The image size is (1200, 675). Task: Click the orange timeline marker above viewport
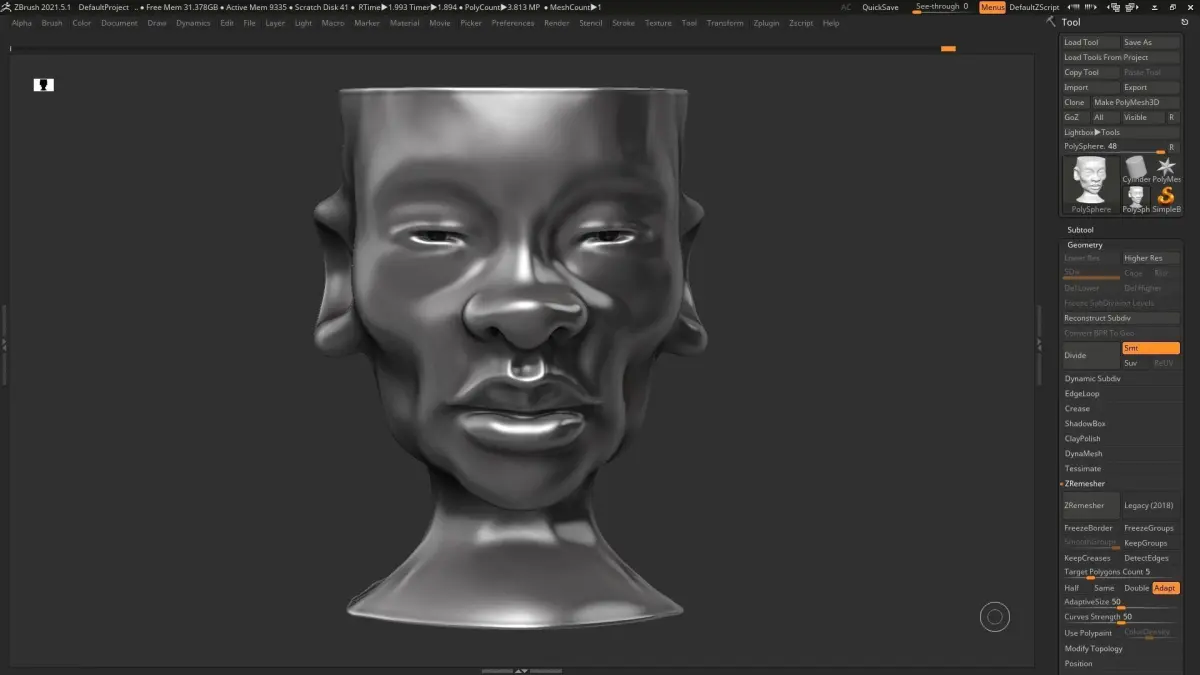tap(948, 48)
